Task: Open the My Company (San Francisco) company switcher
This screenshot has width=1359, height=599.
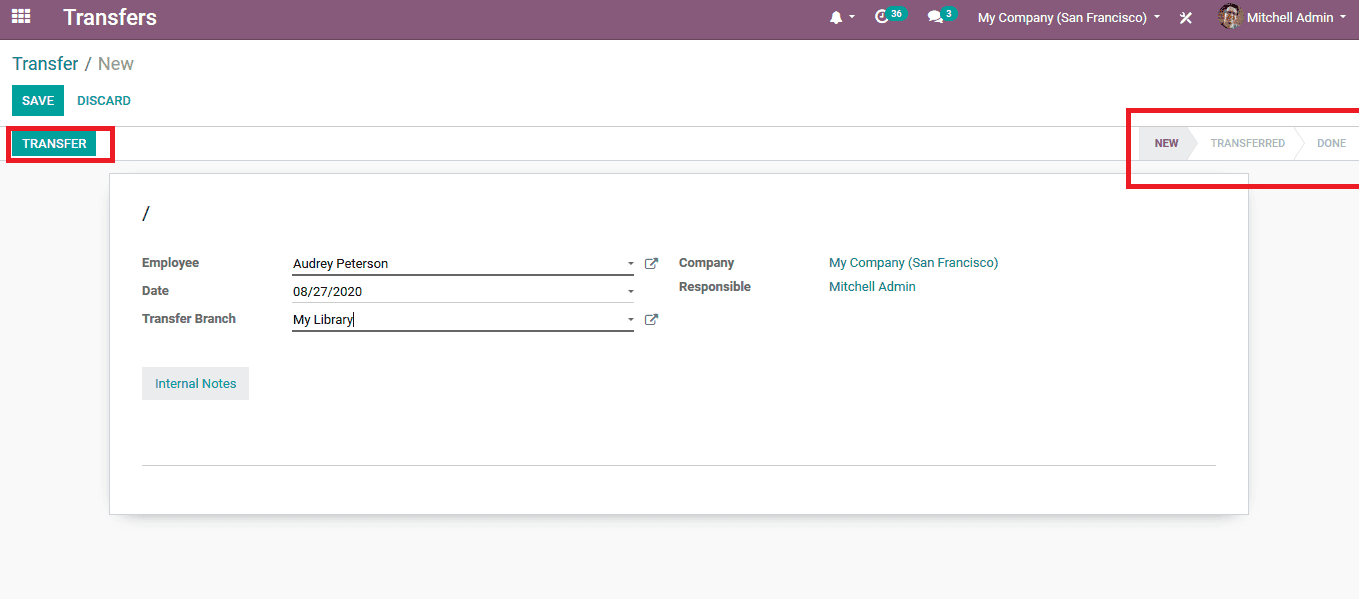Action: (x=1069, y=17)
